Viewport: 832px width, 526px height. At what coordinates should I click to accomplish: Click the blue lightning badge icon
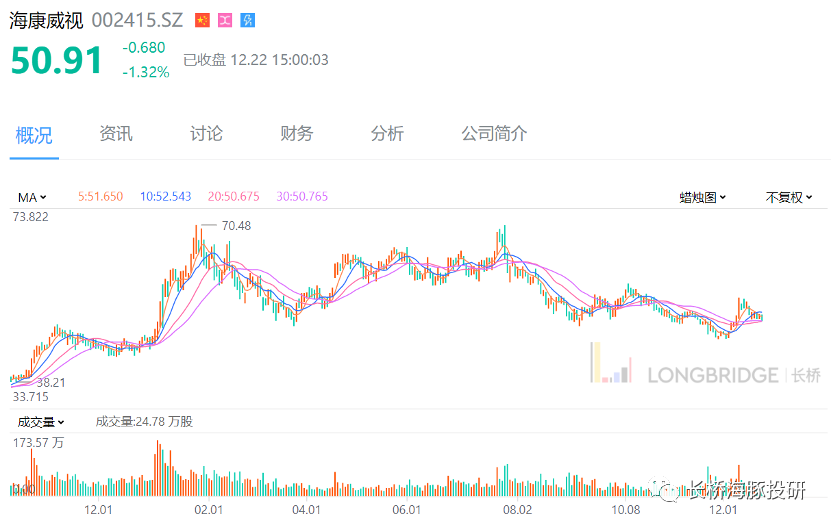pyautogui.click(x=248, y=21)
